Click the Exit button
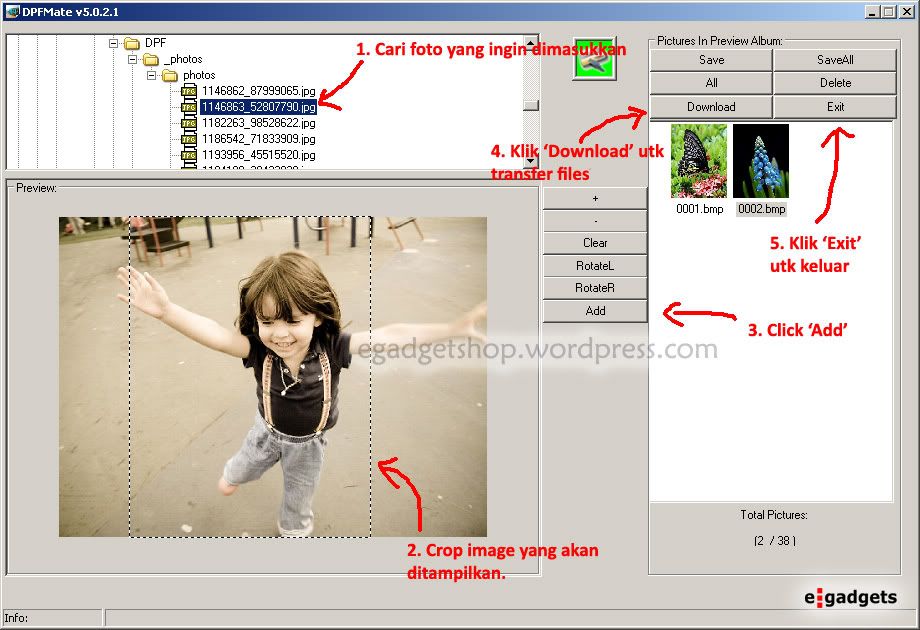The height and width of the screenshot is (630, 920). pyautogui.click(x=835, y=107)
